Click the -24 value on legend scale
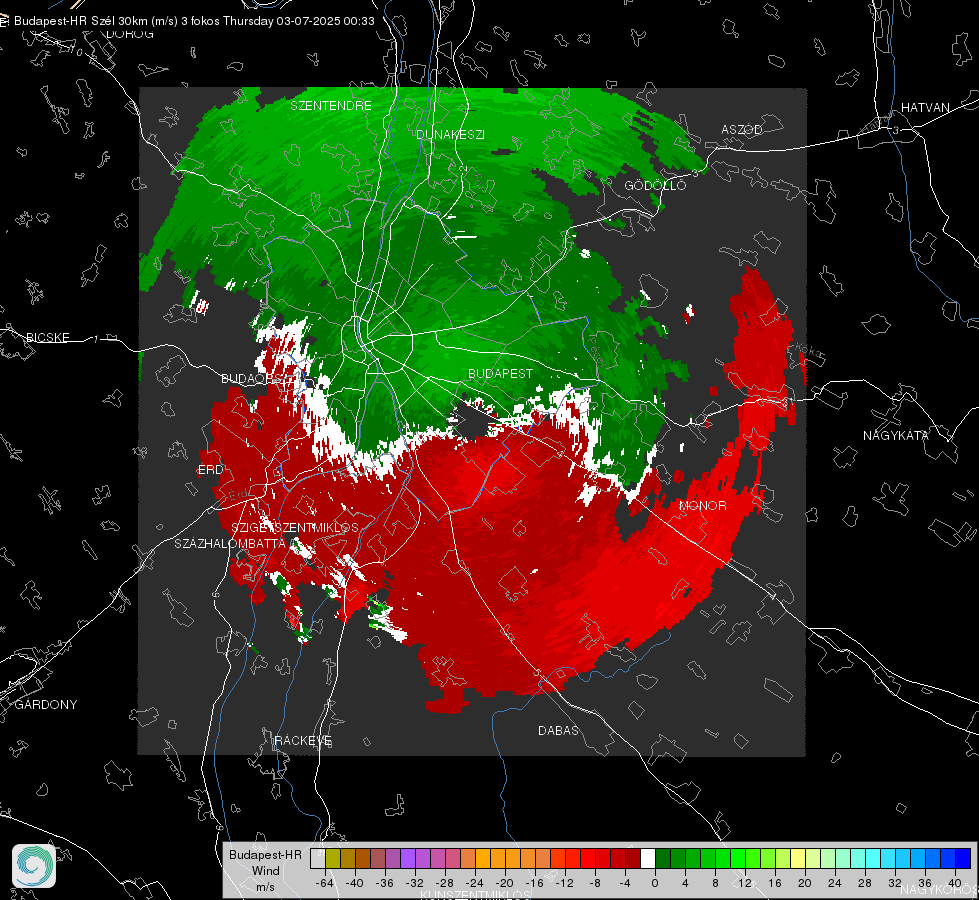 click(475, 883)
